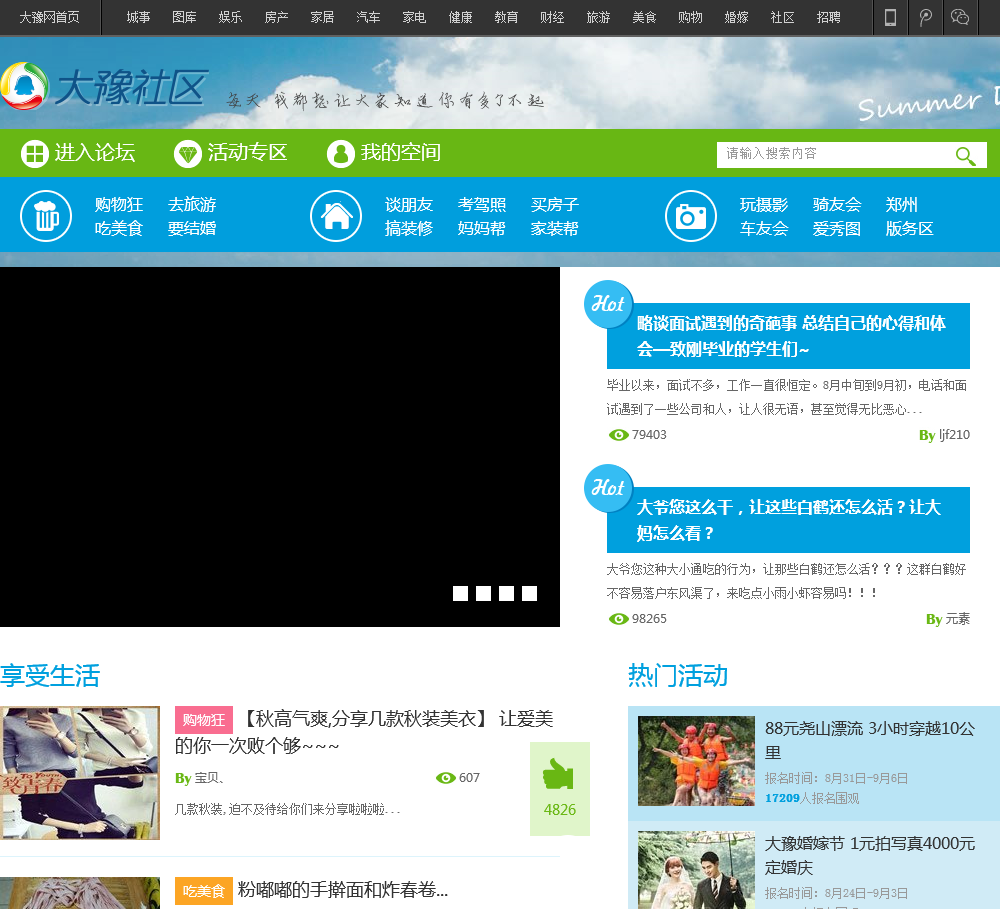Select 汽车 in the top navigation

tap(368, 17)
